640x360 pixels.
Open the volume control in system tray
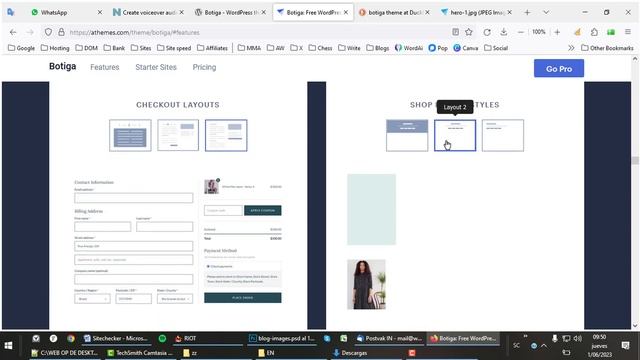[577, 338]
